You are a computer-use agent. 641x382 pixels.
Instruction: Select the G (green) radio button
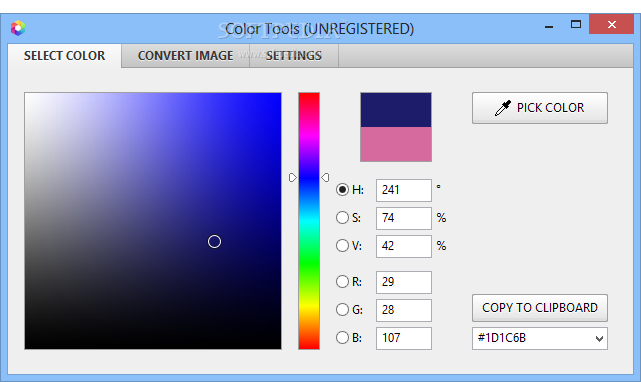[342, 310]
